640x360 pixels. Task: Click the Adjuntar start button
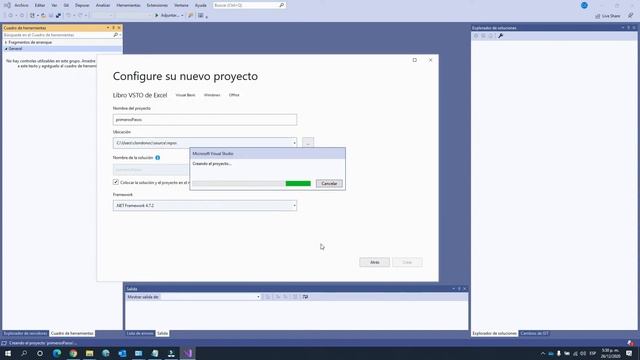[x=167, y=16]
